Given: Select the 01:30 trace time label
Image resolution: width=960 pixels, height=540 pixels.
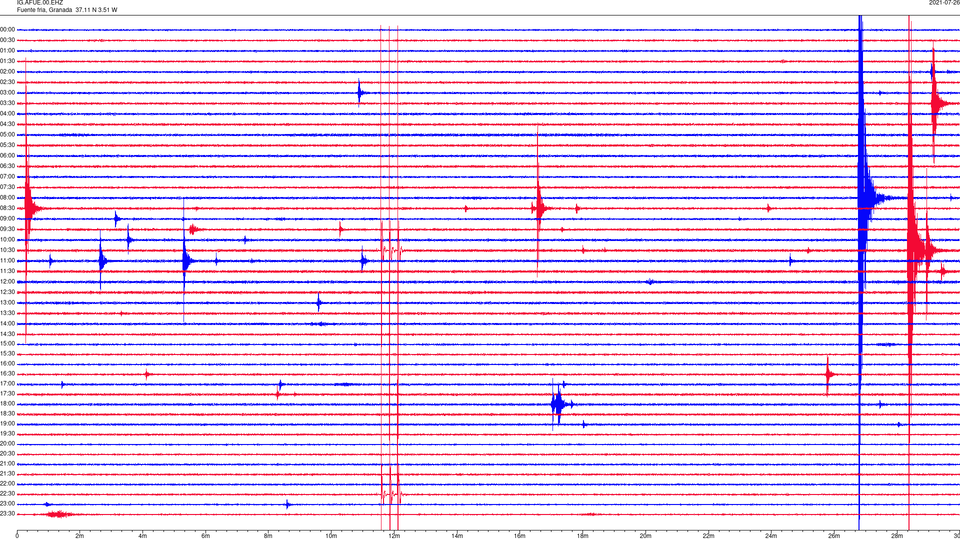Looking at the screenshot, I should coord(8,61).
